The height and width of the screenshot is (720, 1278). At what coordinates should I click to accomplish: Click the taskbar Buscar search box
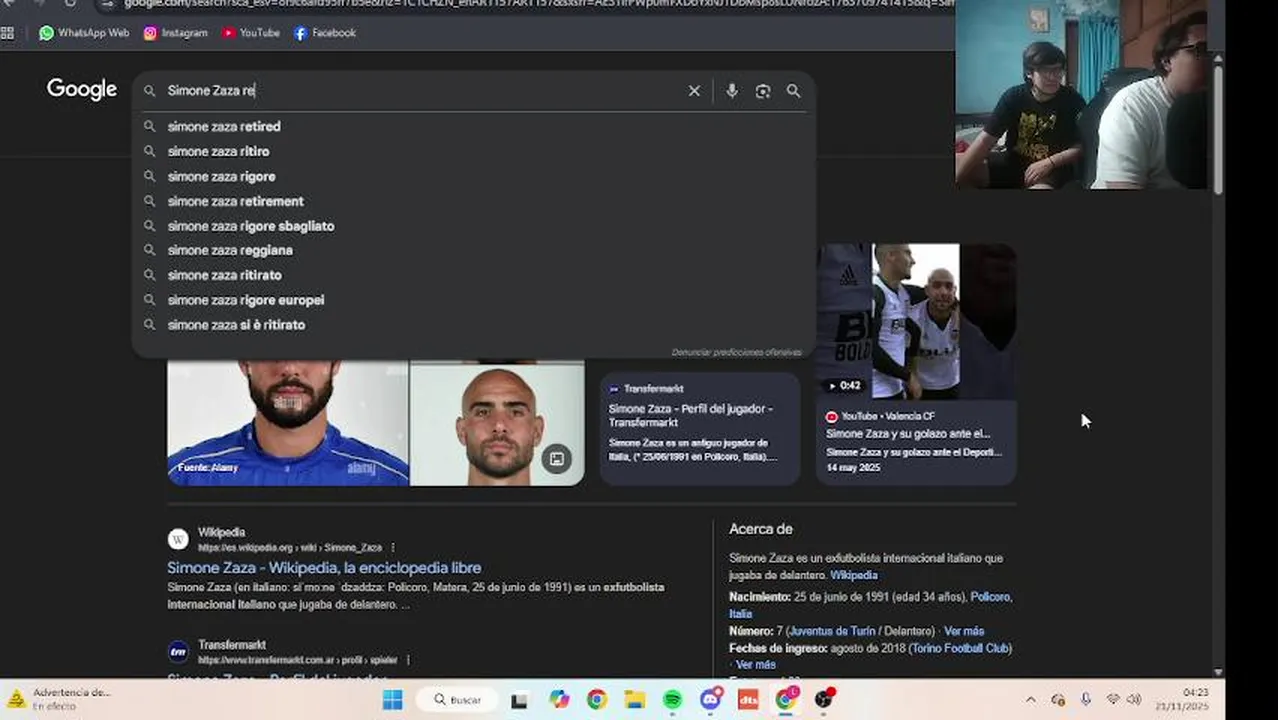click(457, 700)
